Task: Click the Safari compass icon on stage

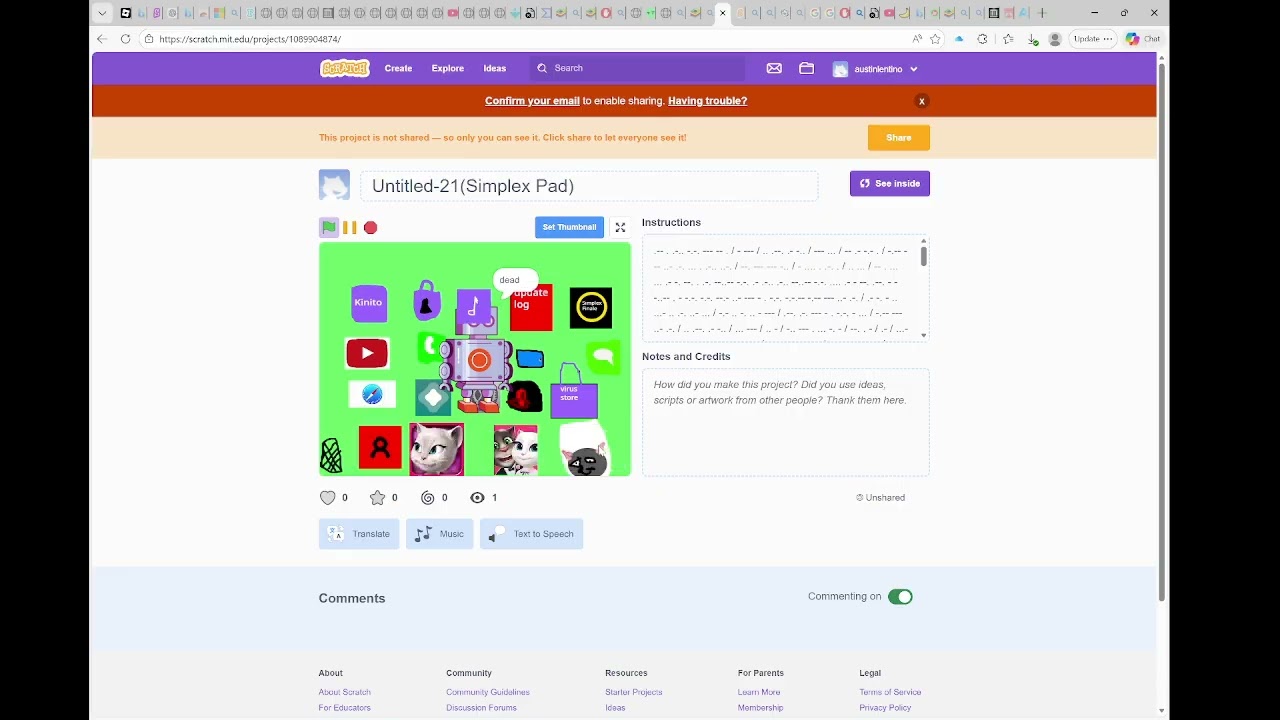Action: pos(372,395)
